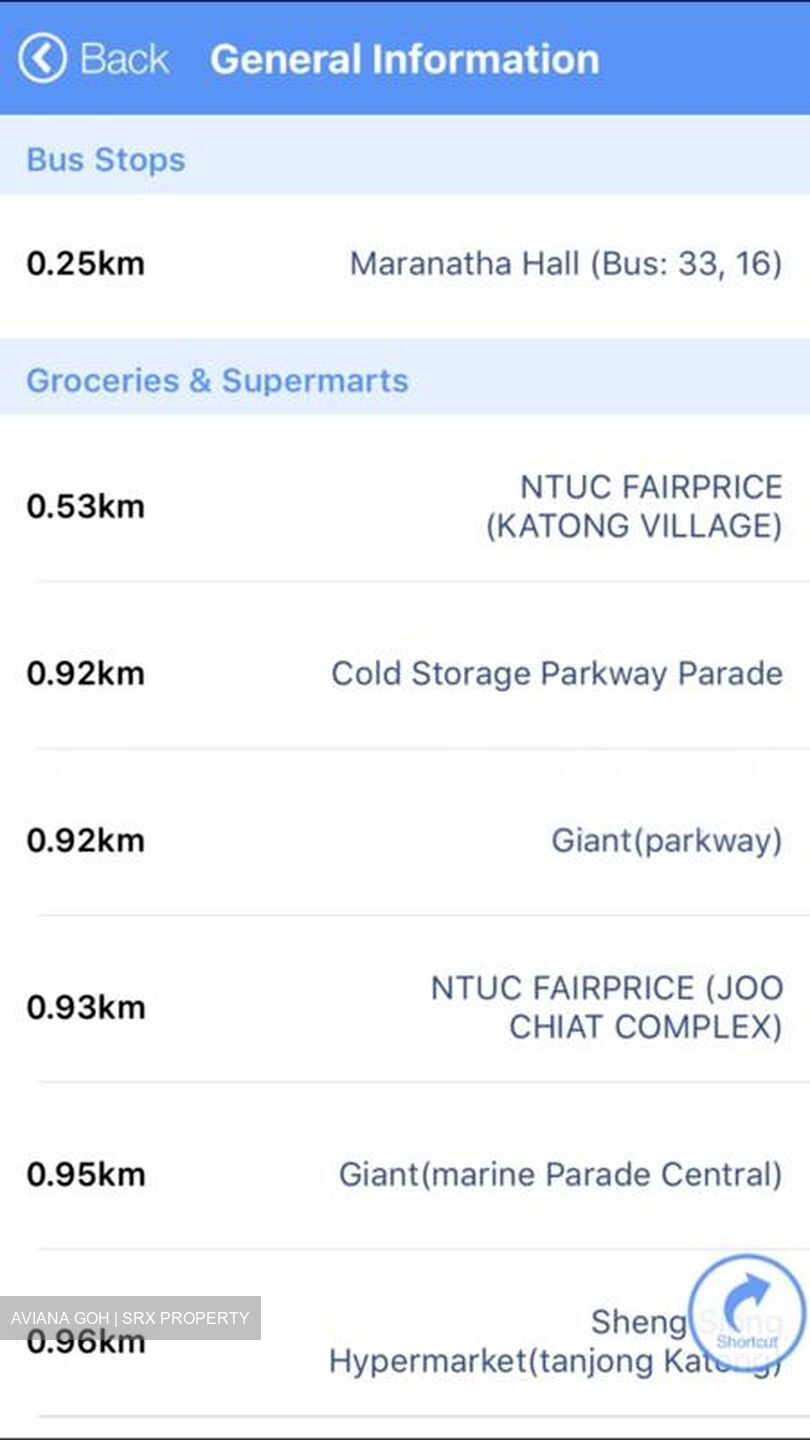This screenshot has height=1440, width=810.
Task: Select Sheng Siong Hypermarket Tanjong Katong entry
Action: coord(405,1341)
